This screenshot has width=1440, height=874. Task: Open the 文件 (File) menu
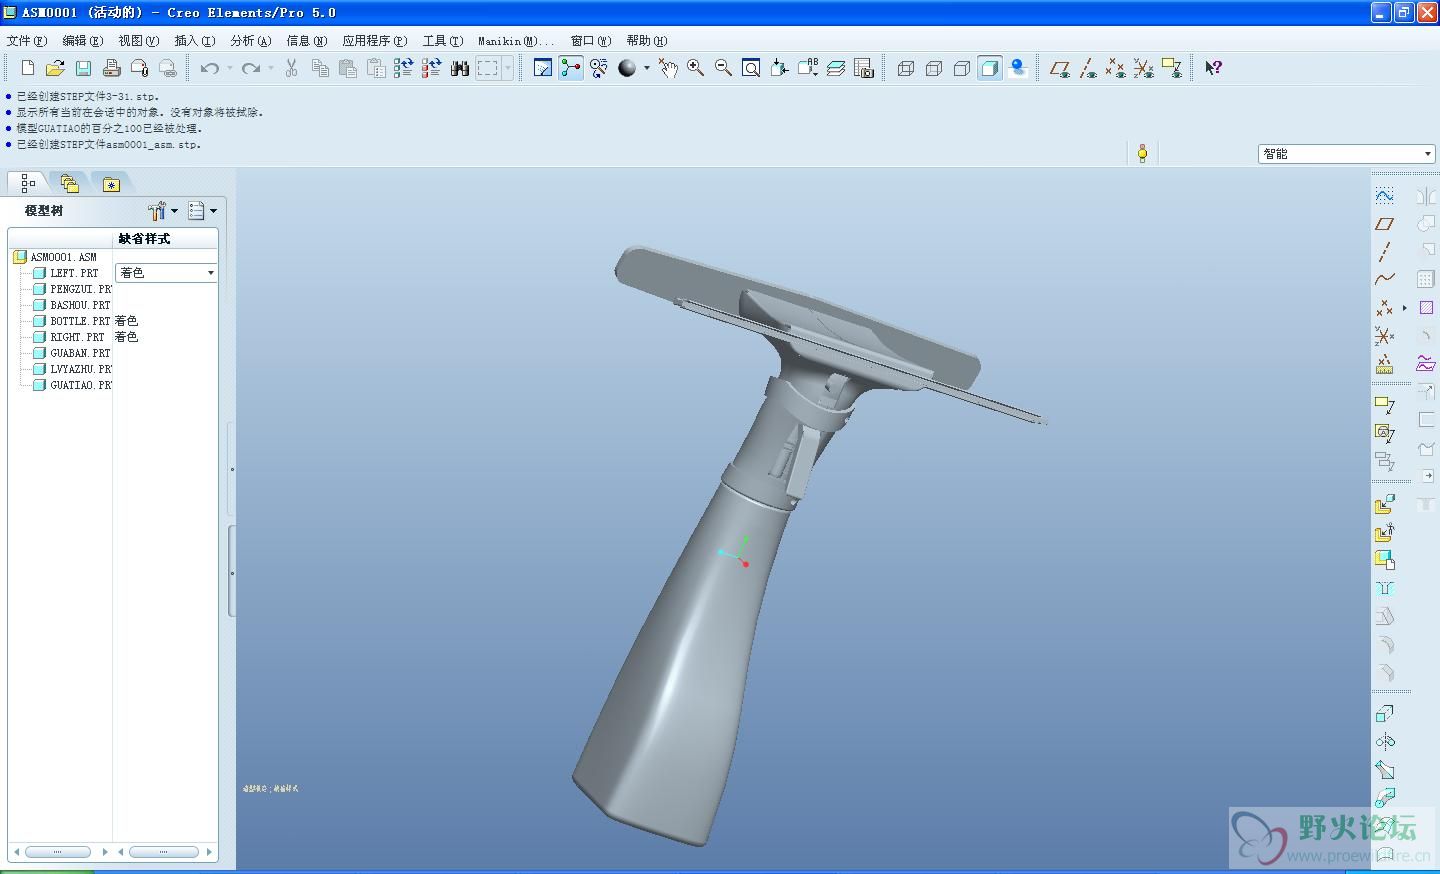[x=27, y=41]
